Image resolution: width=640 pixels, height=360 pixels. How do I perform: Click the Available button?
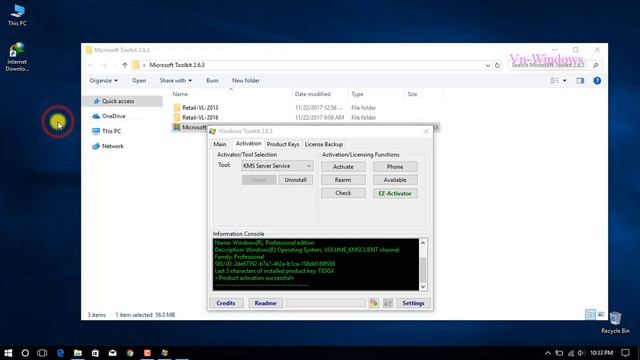click(x=395, y=180)
